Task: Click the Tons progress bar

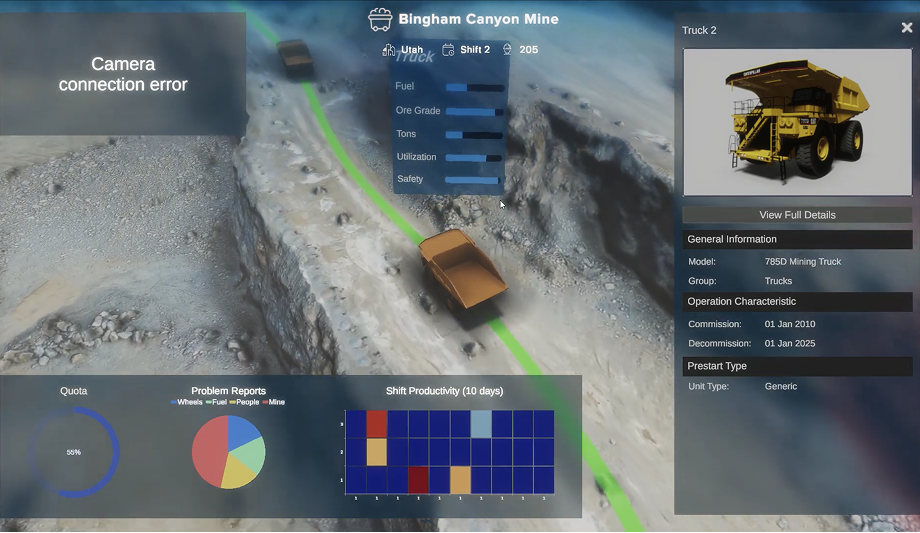Action: point(475,135)
